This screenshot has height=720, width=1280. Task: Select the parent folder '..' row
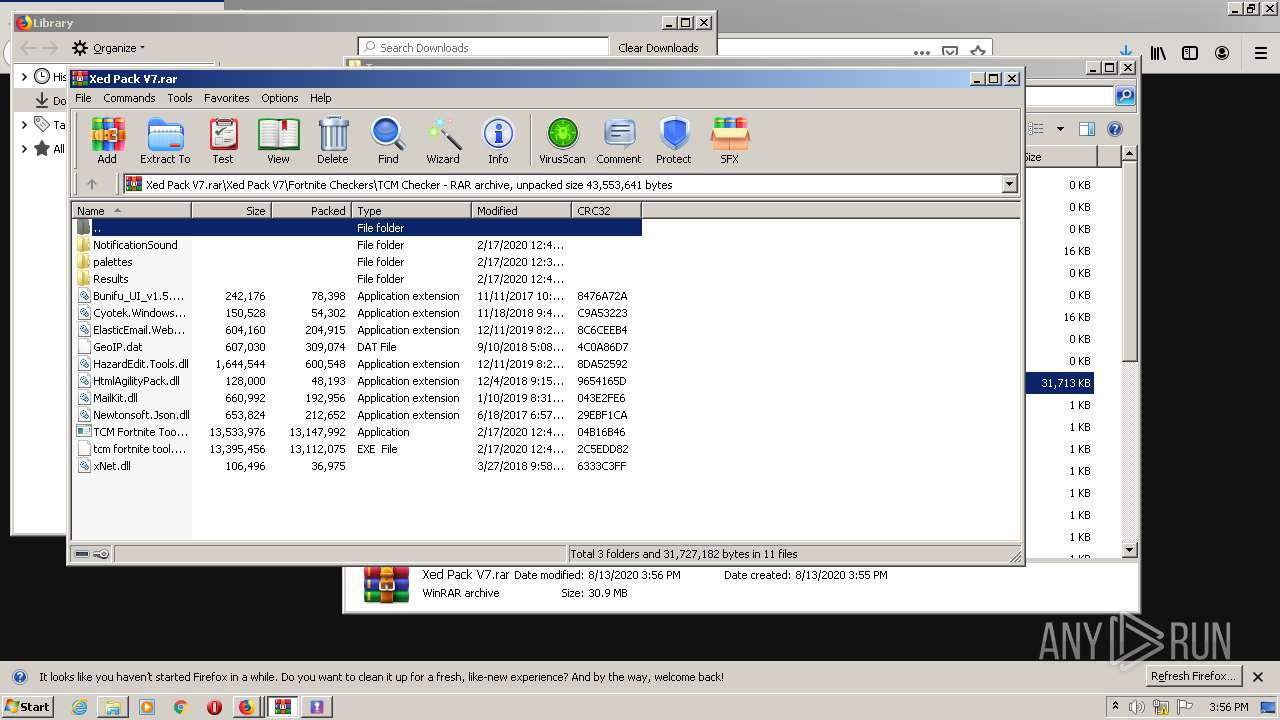(357, 228)
